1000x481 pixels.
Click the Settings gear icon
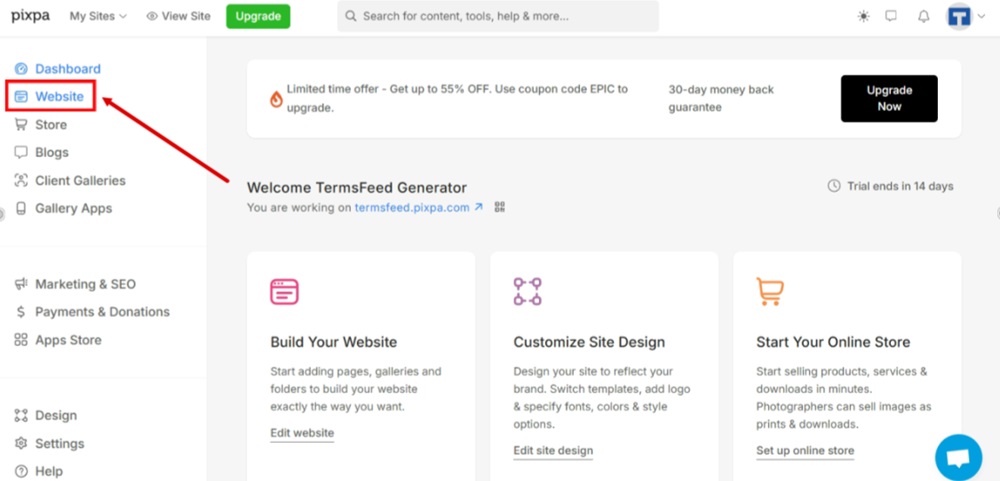coord(21,443)
